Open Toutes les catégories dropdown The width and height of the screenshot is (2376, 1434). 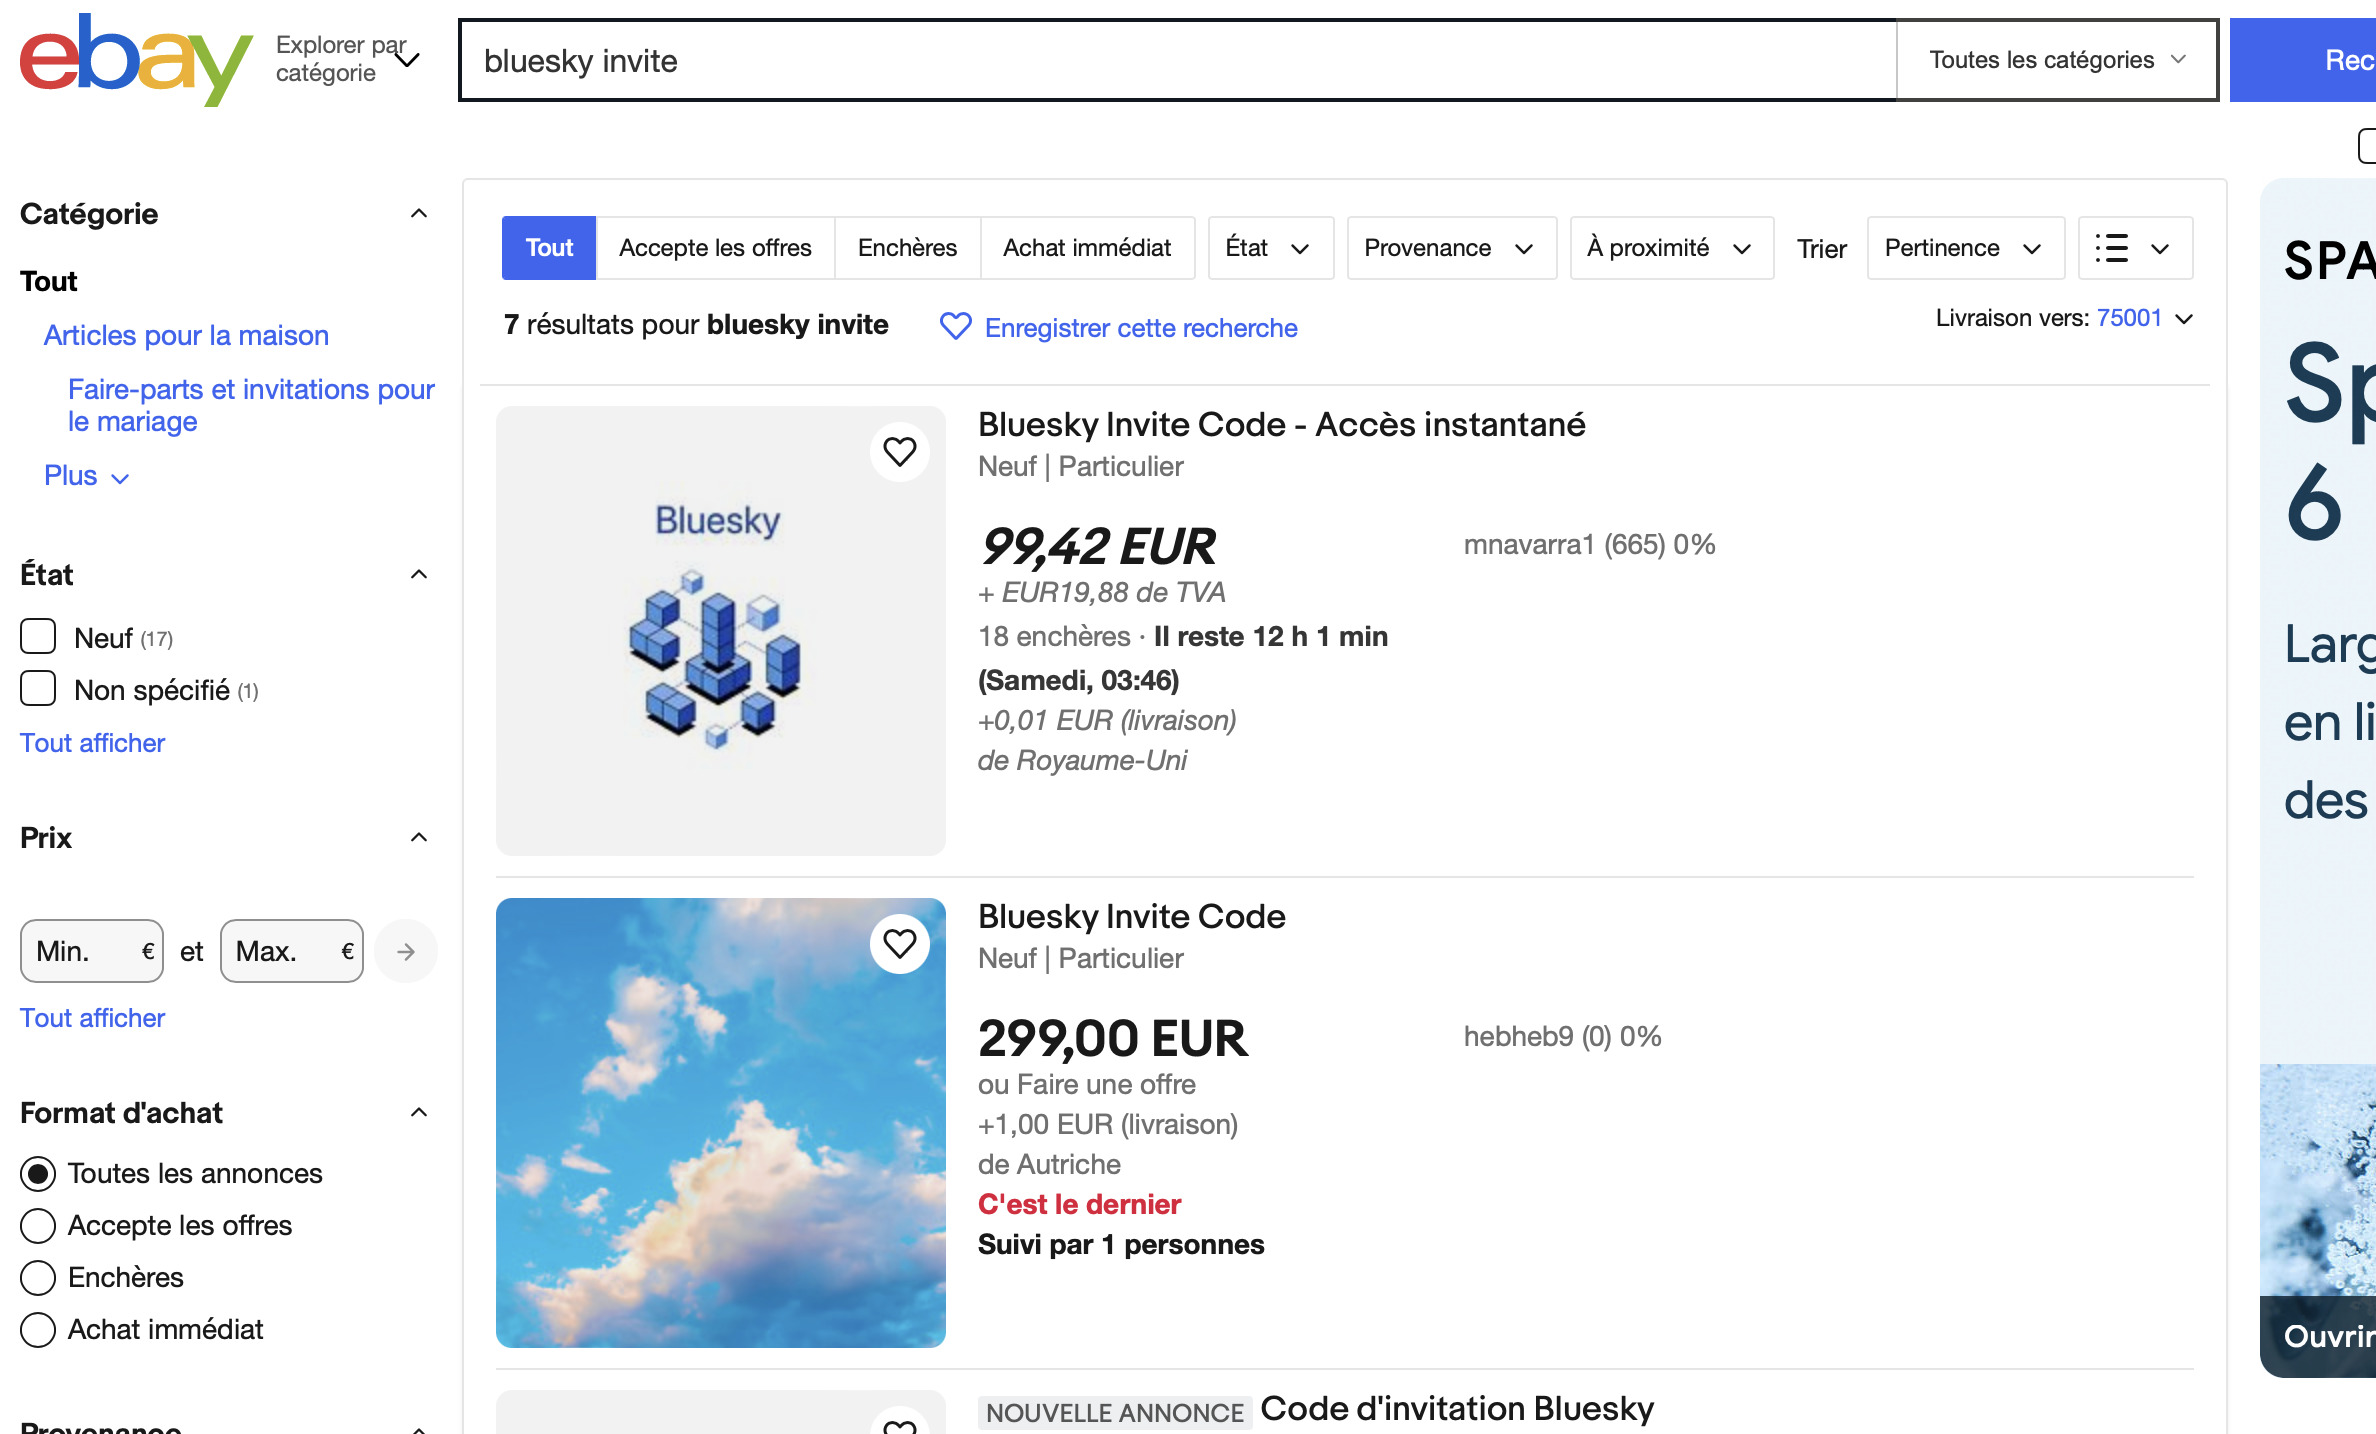click(2056, 60)
